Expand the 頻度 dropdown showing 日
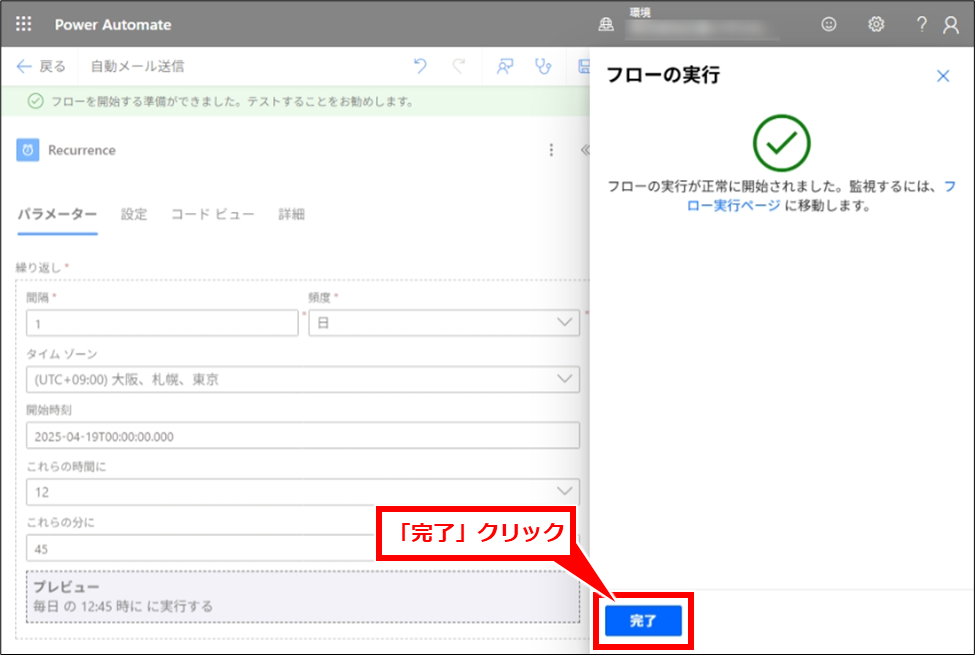The height and width of the screenshot is (655, 975). (444, 323)
